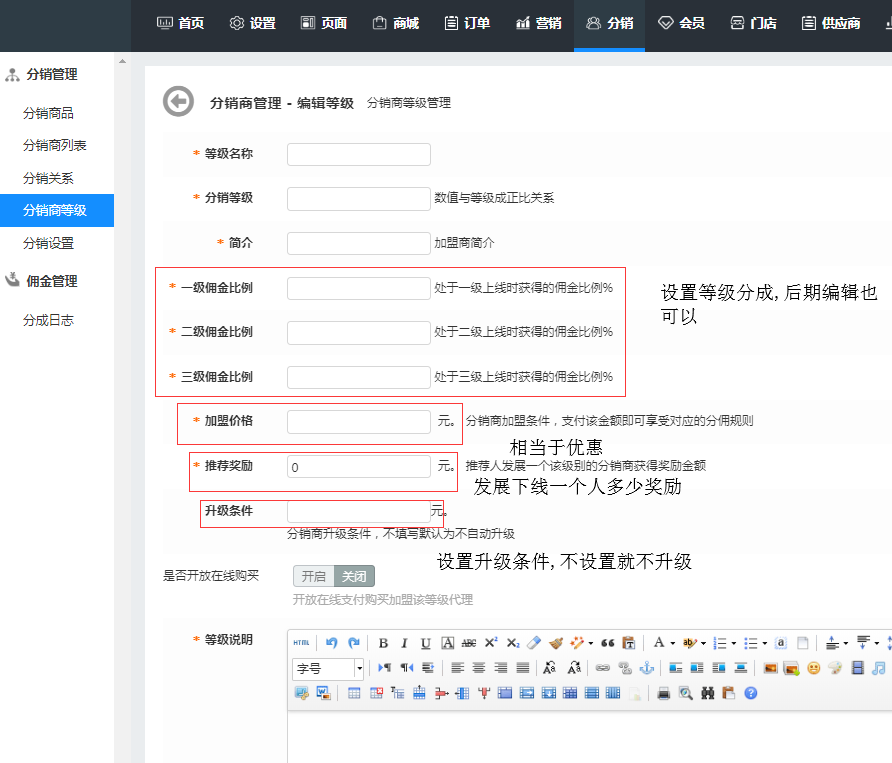Insert an emoticon using the smiley icon
This screenshot has height=763, width=892.
pyautogui.click(x=813, y=668)
